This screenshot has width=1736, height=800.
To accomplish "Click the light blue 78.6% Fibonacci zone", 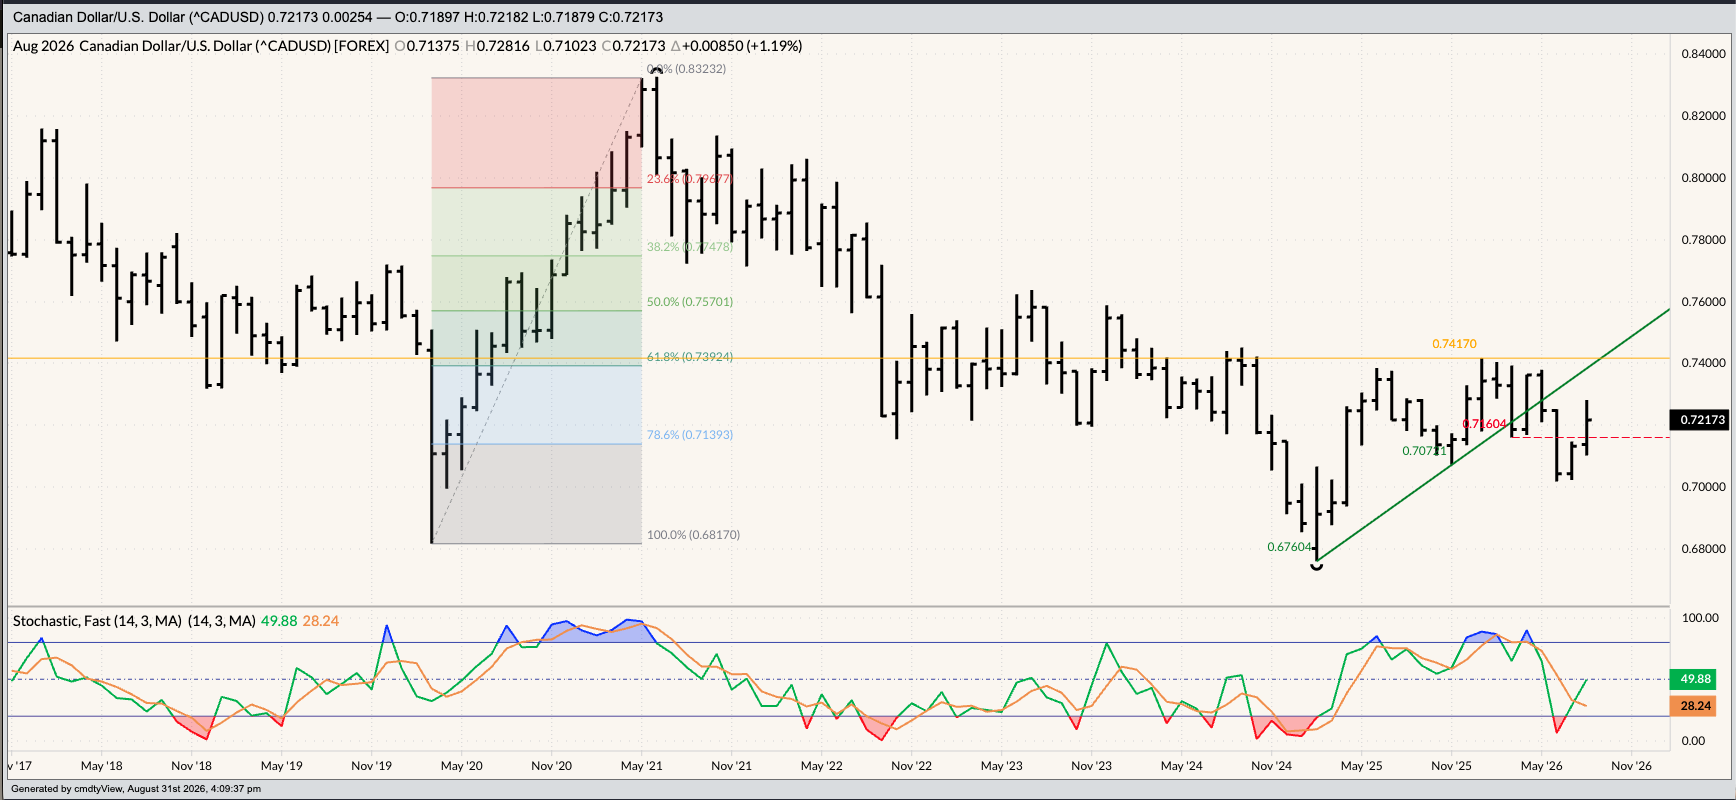I will tap(536, 405).
